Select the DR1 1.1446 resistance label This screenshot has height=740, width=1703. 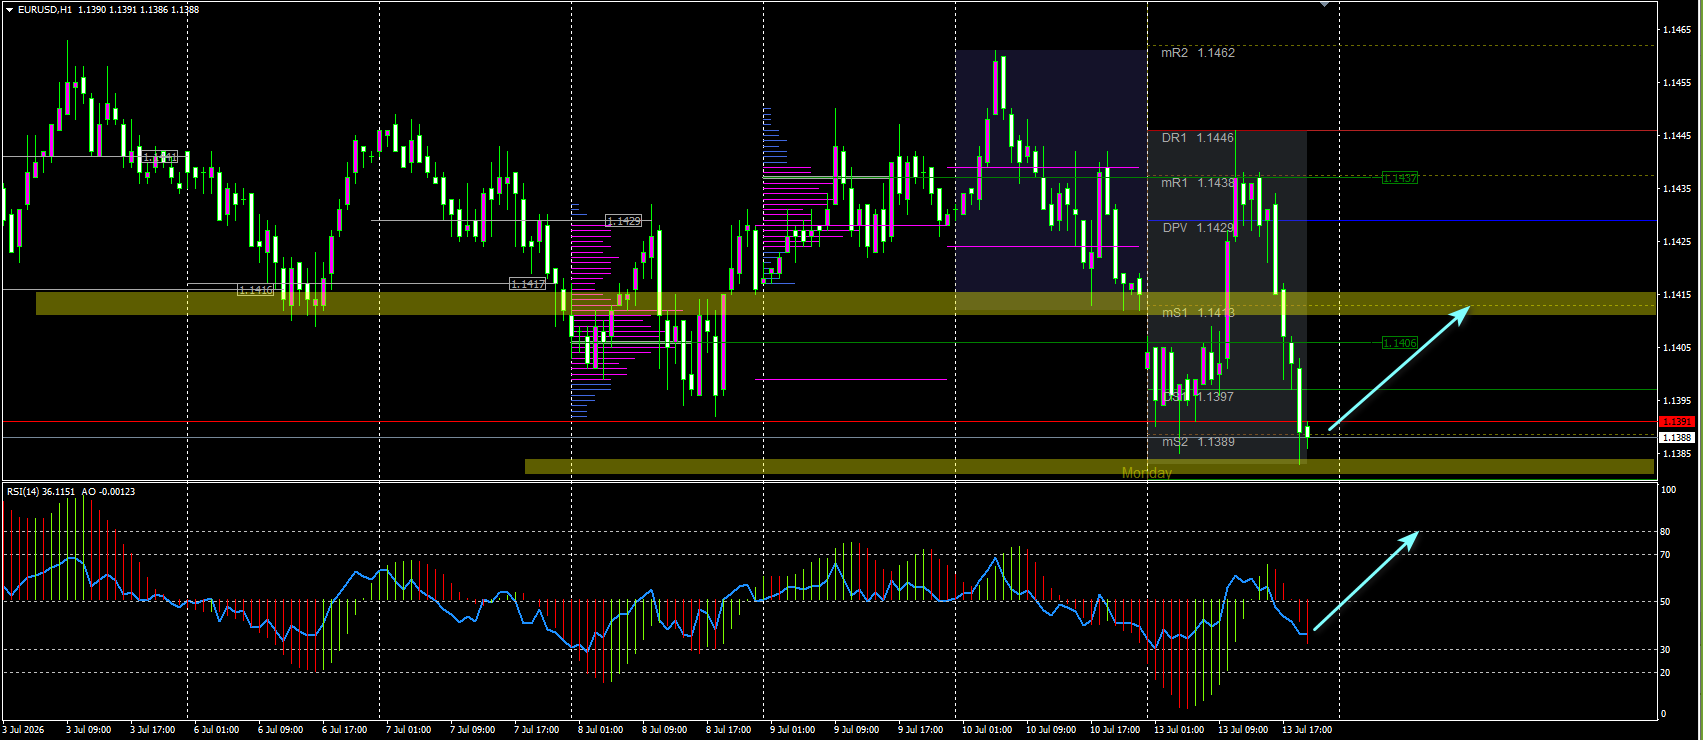(x=1198, y=138)
